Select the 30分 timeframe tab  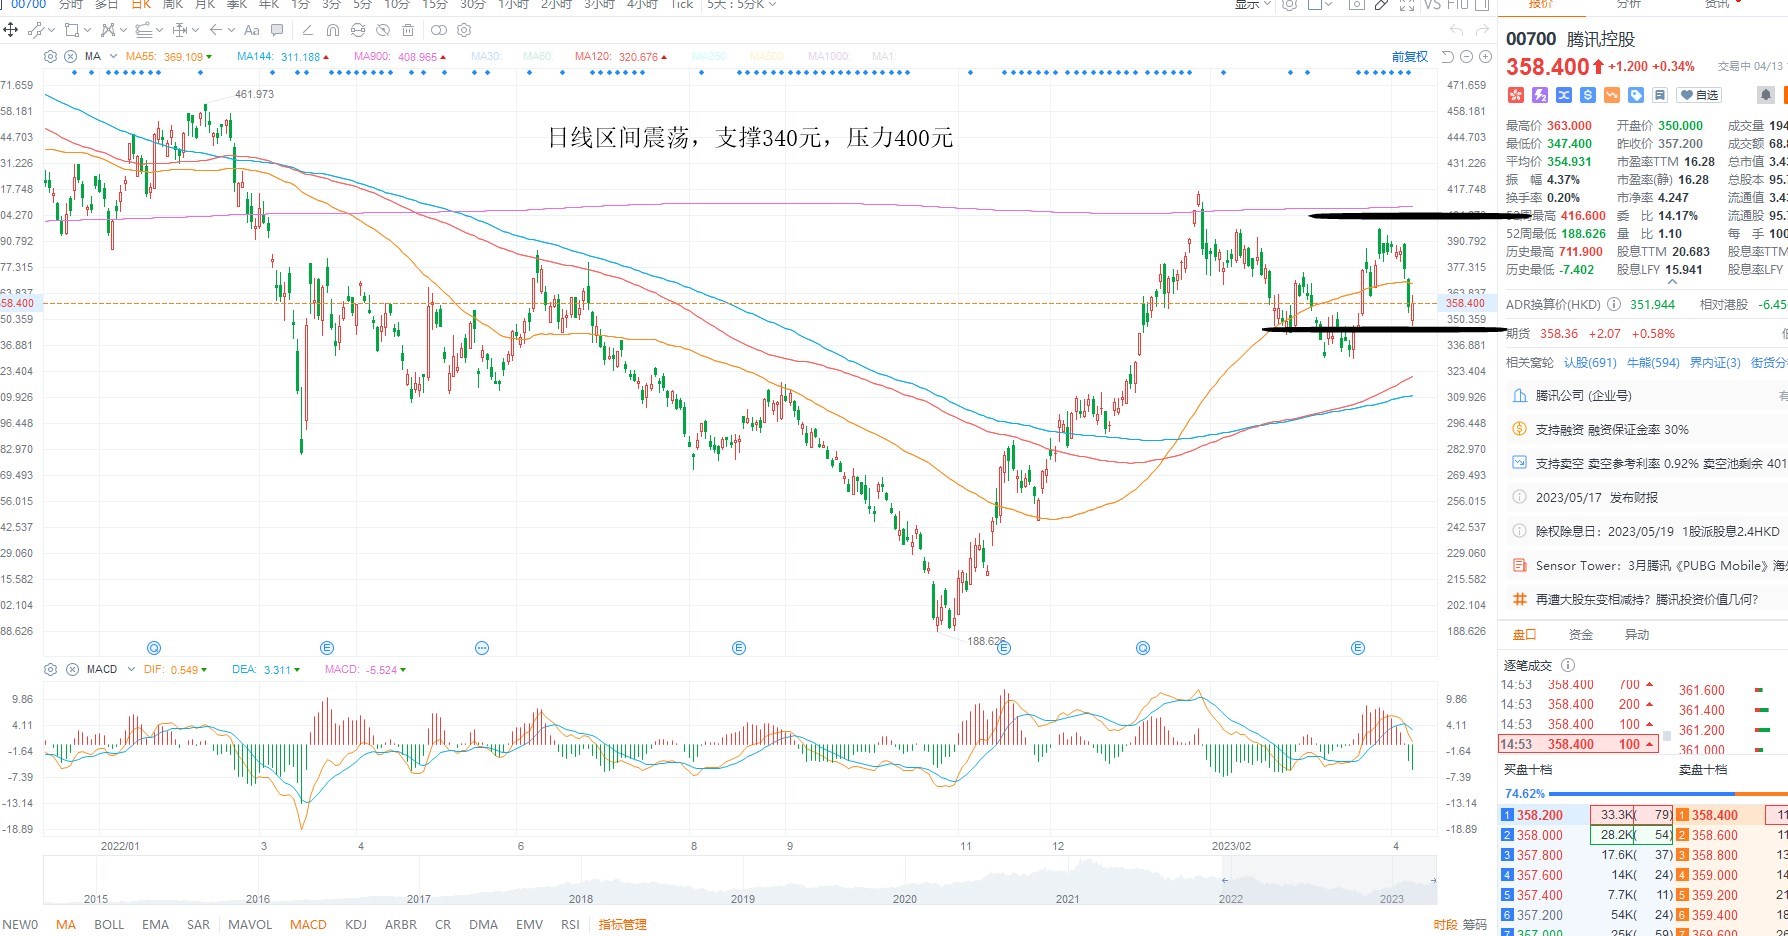click(473, 5)
